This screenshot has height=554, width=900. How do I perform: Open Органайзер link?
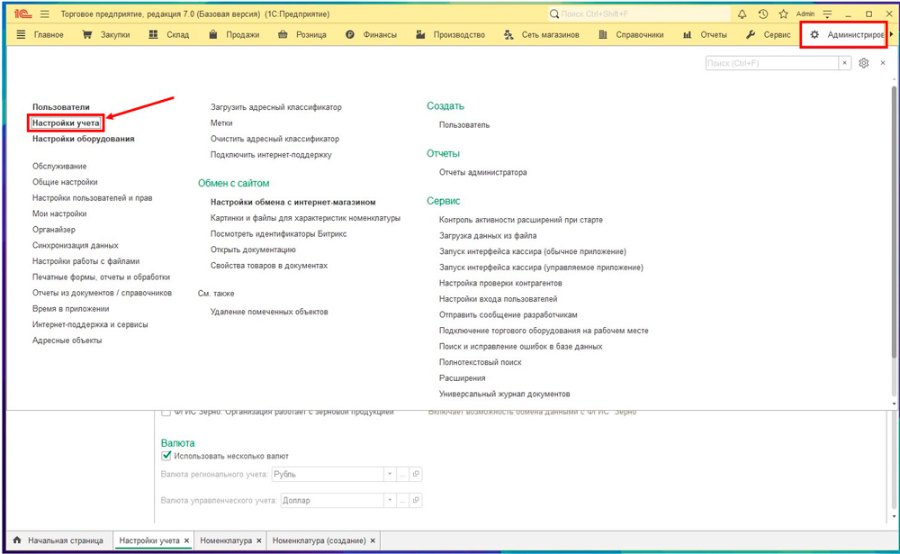tap(53, 230)
